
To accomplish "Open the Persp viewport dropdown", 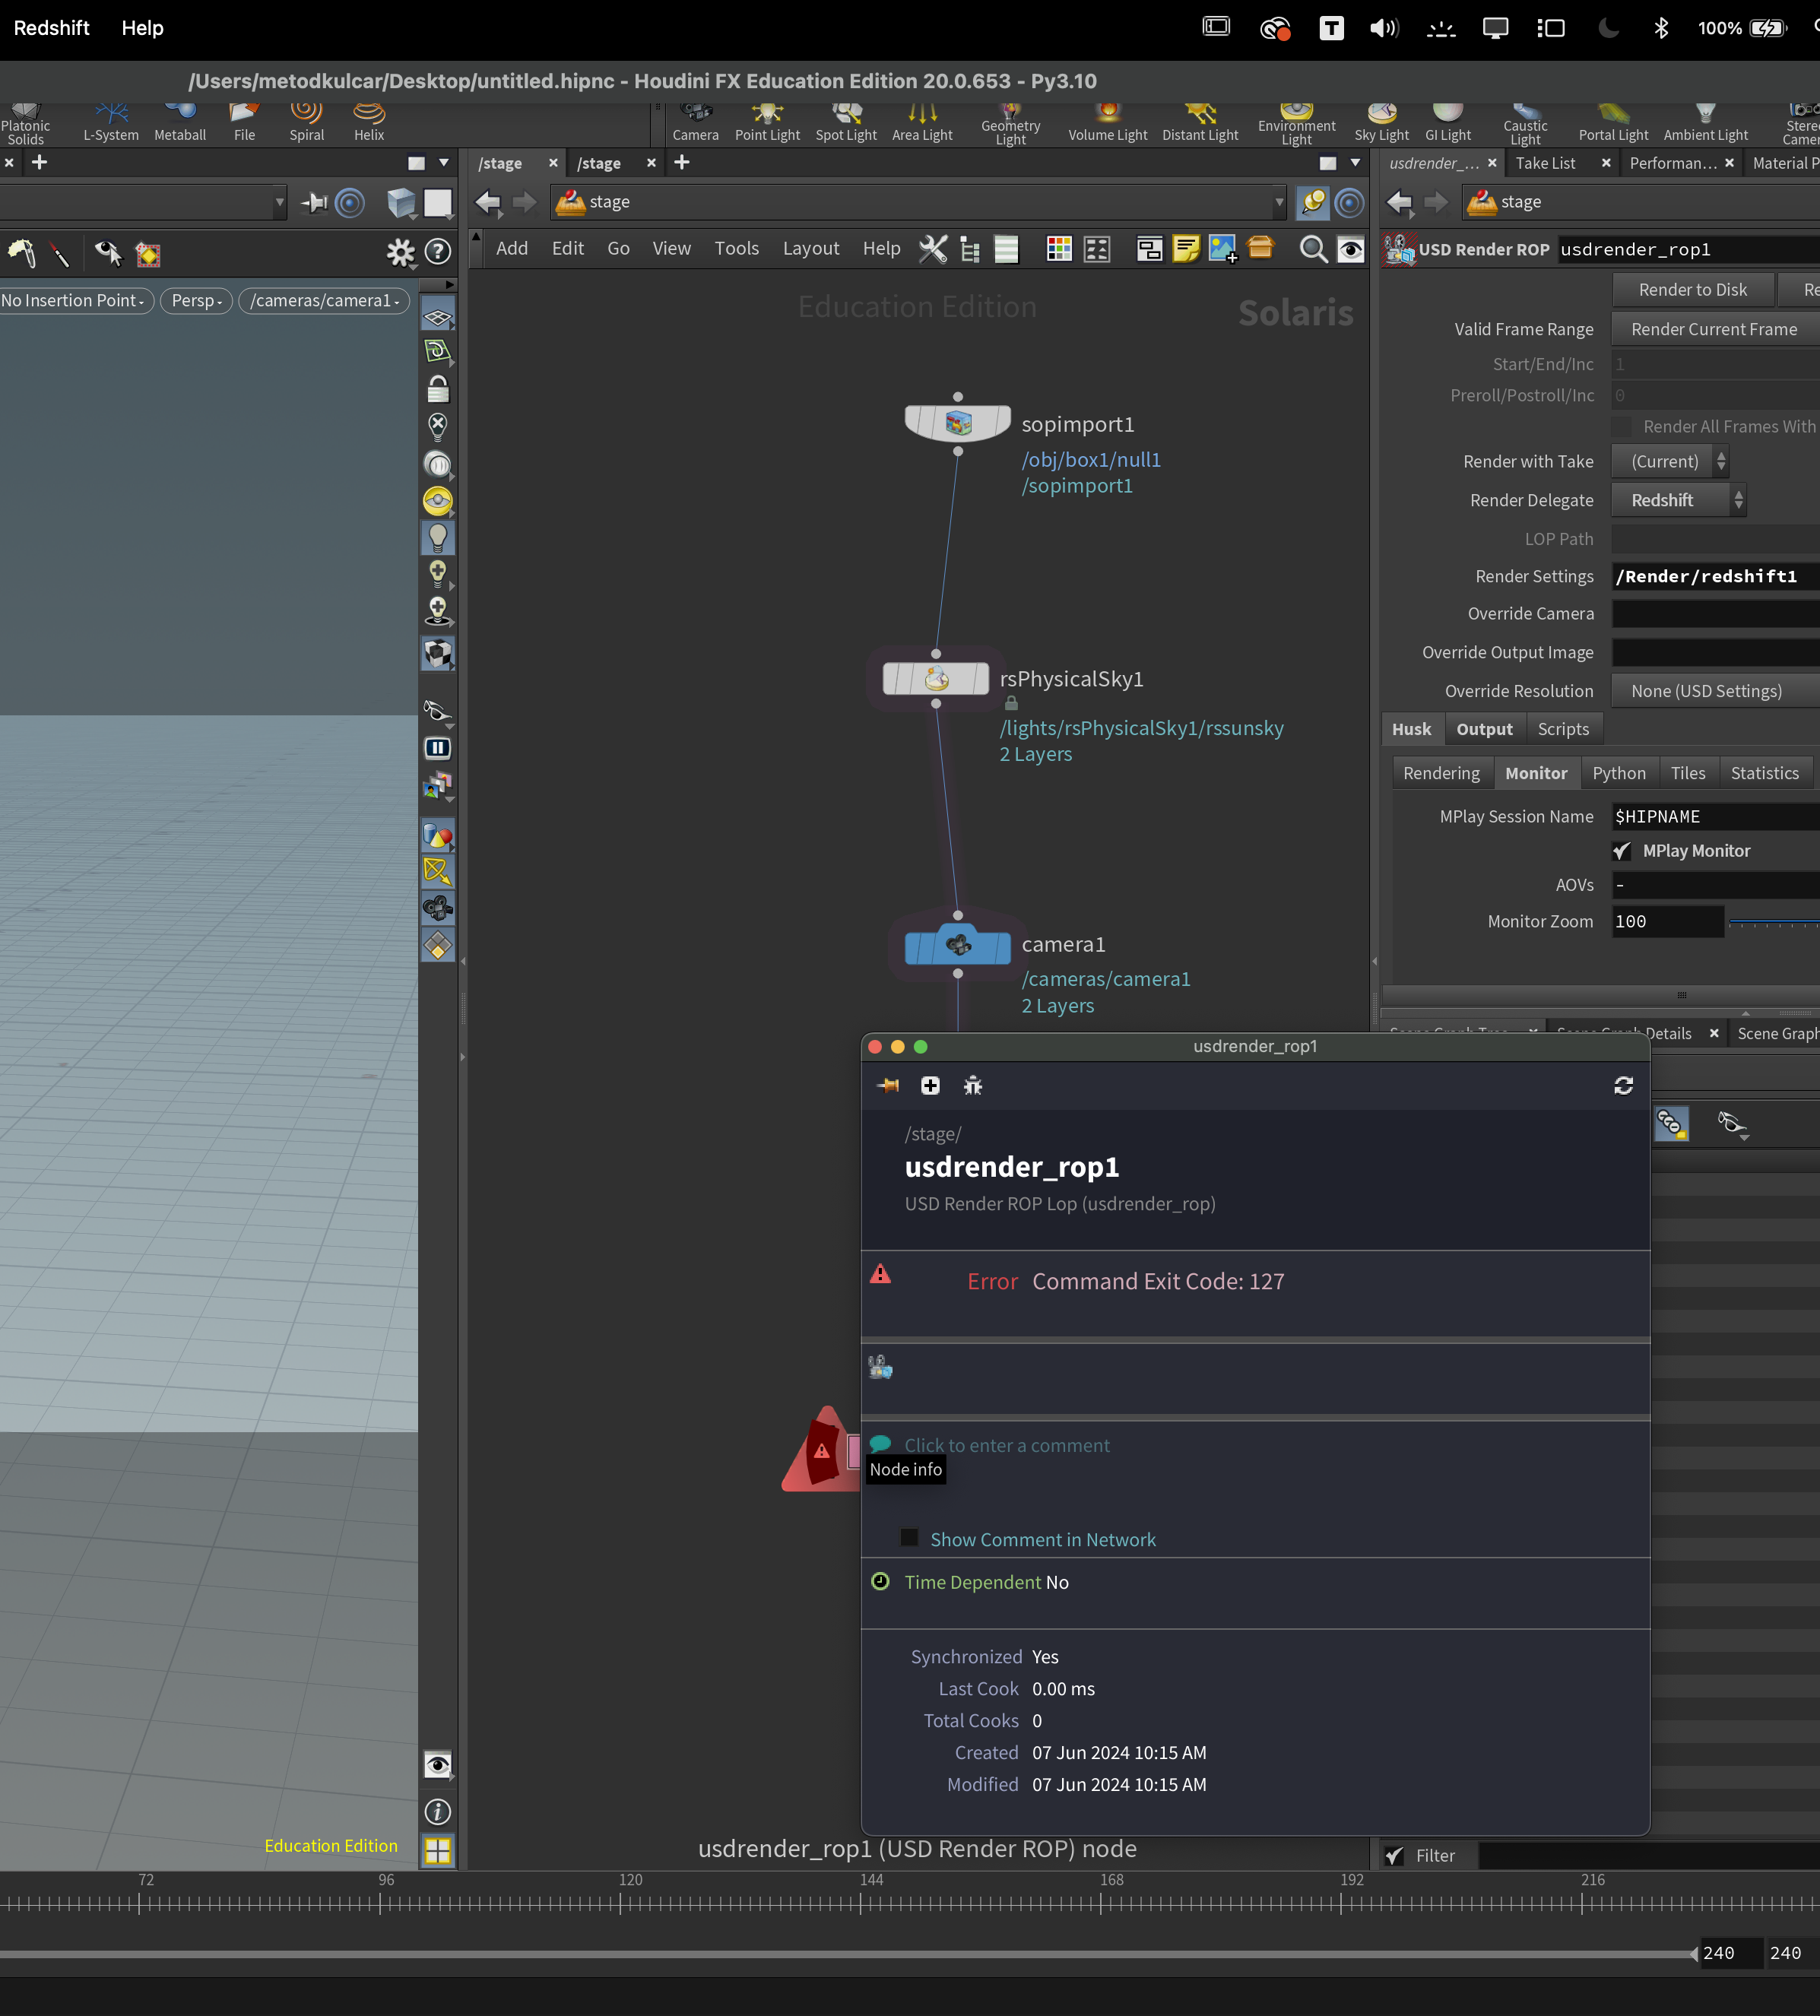I will [196, 300].
